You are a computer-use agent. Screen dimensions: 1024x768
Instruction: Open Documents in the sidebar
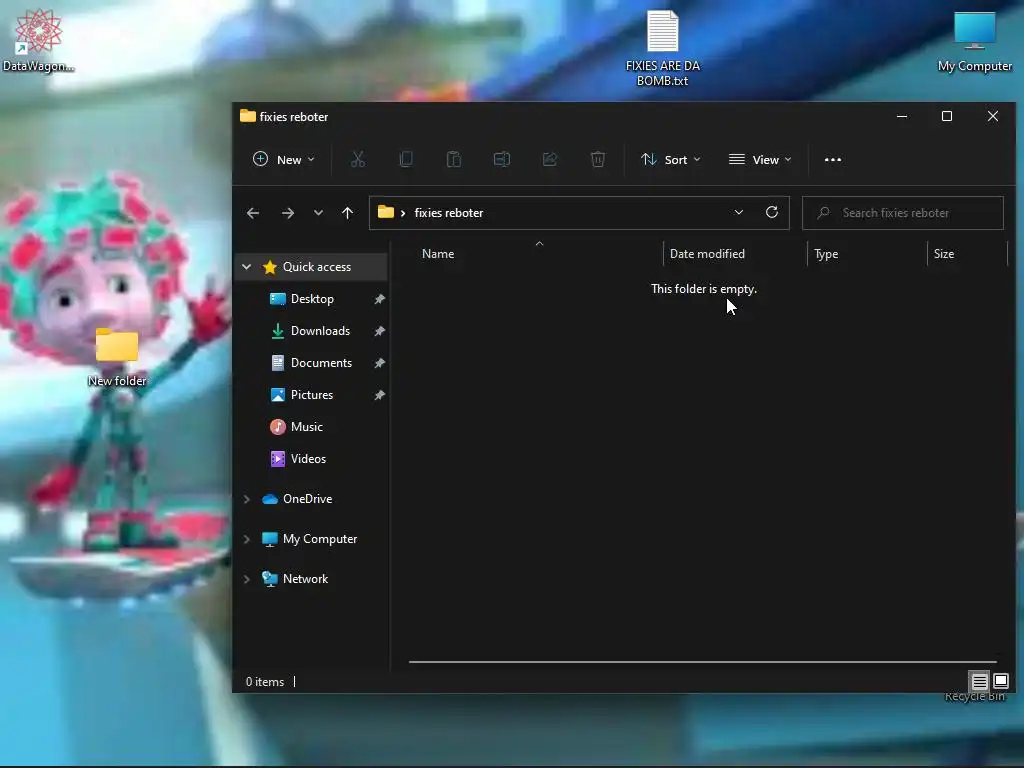321,362
